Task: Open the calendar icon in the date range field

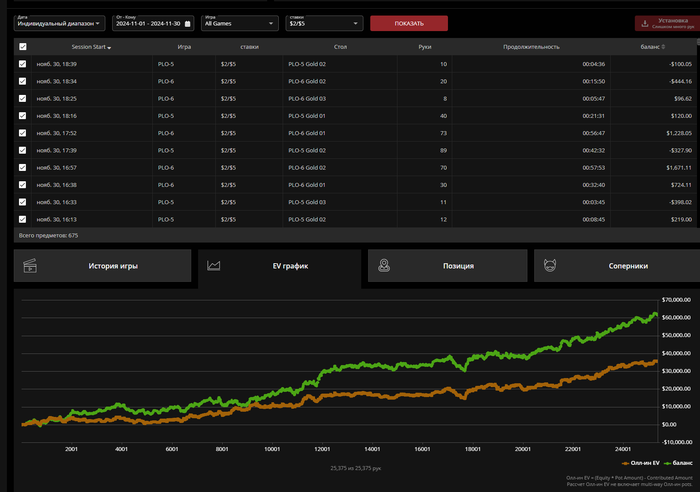Action: (188, 23)
